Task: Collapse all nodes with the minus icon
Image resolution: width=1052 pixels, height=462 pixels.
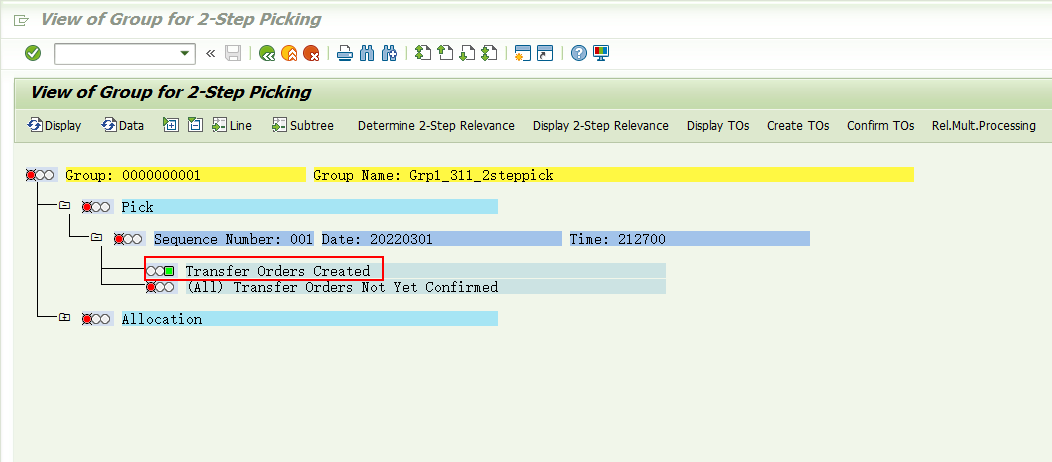Action: coord(195,125)
